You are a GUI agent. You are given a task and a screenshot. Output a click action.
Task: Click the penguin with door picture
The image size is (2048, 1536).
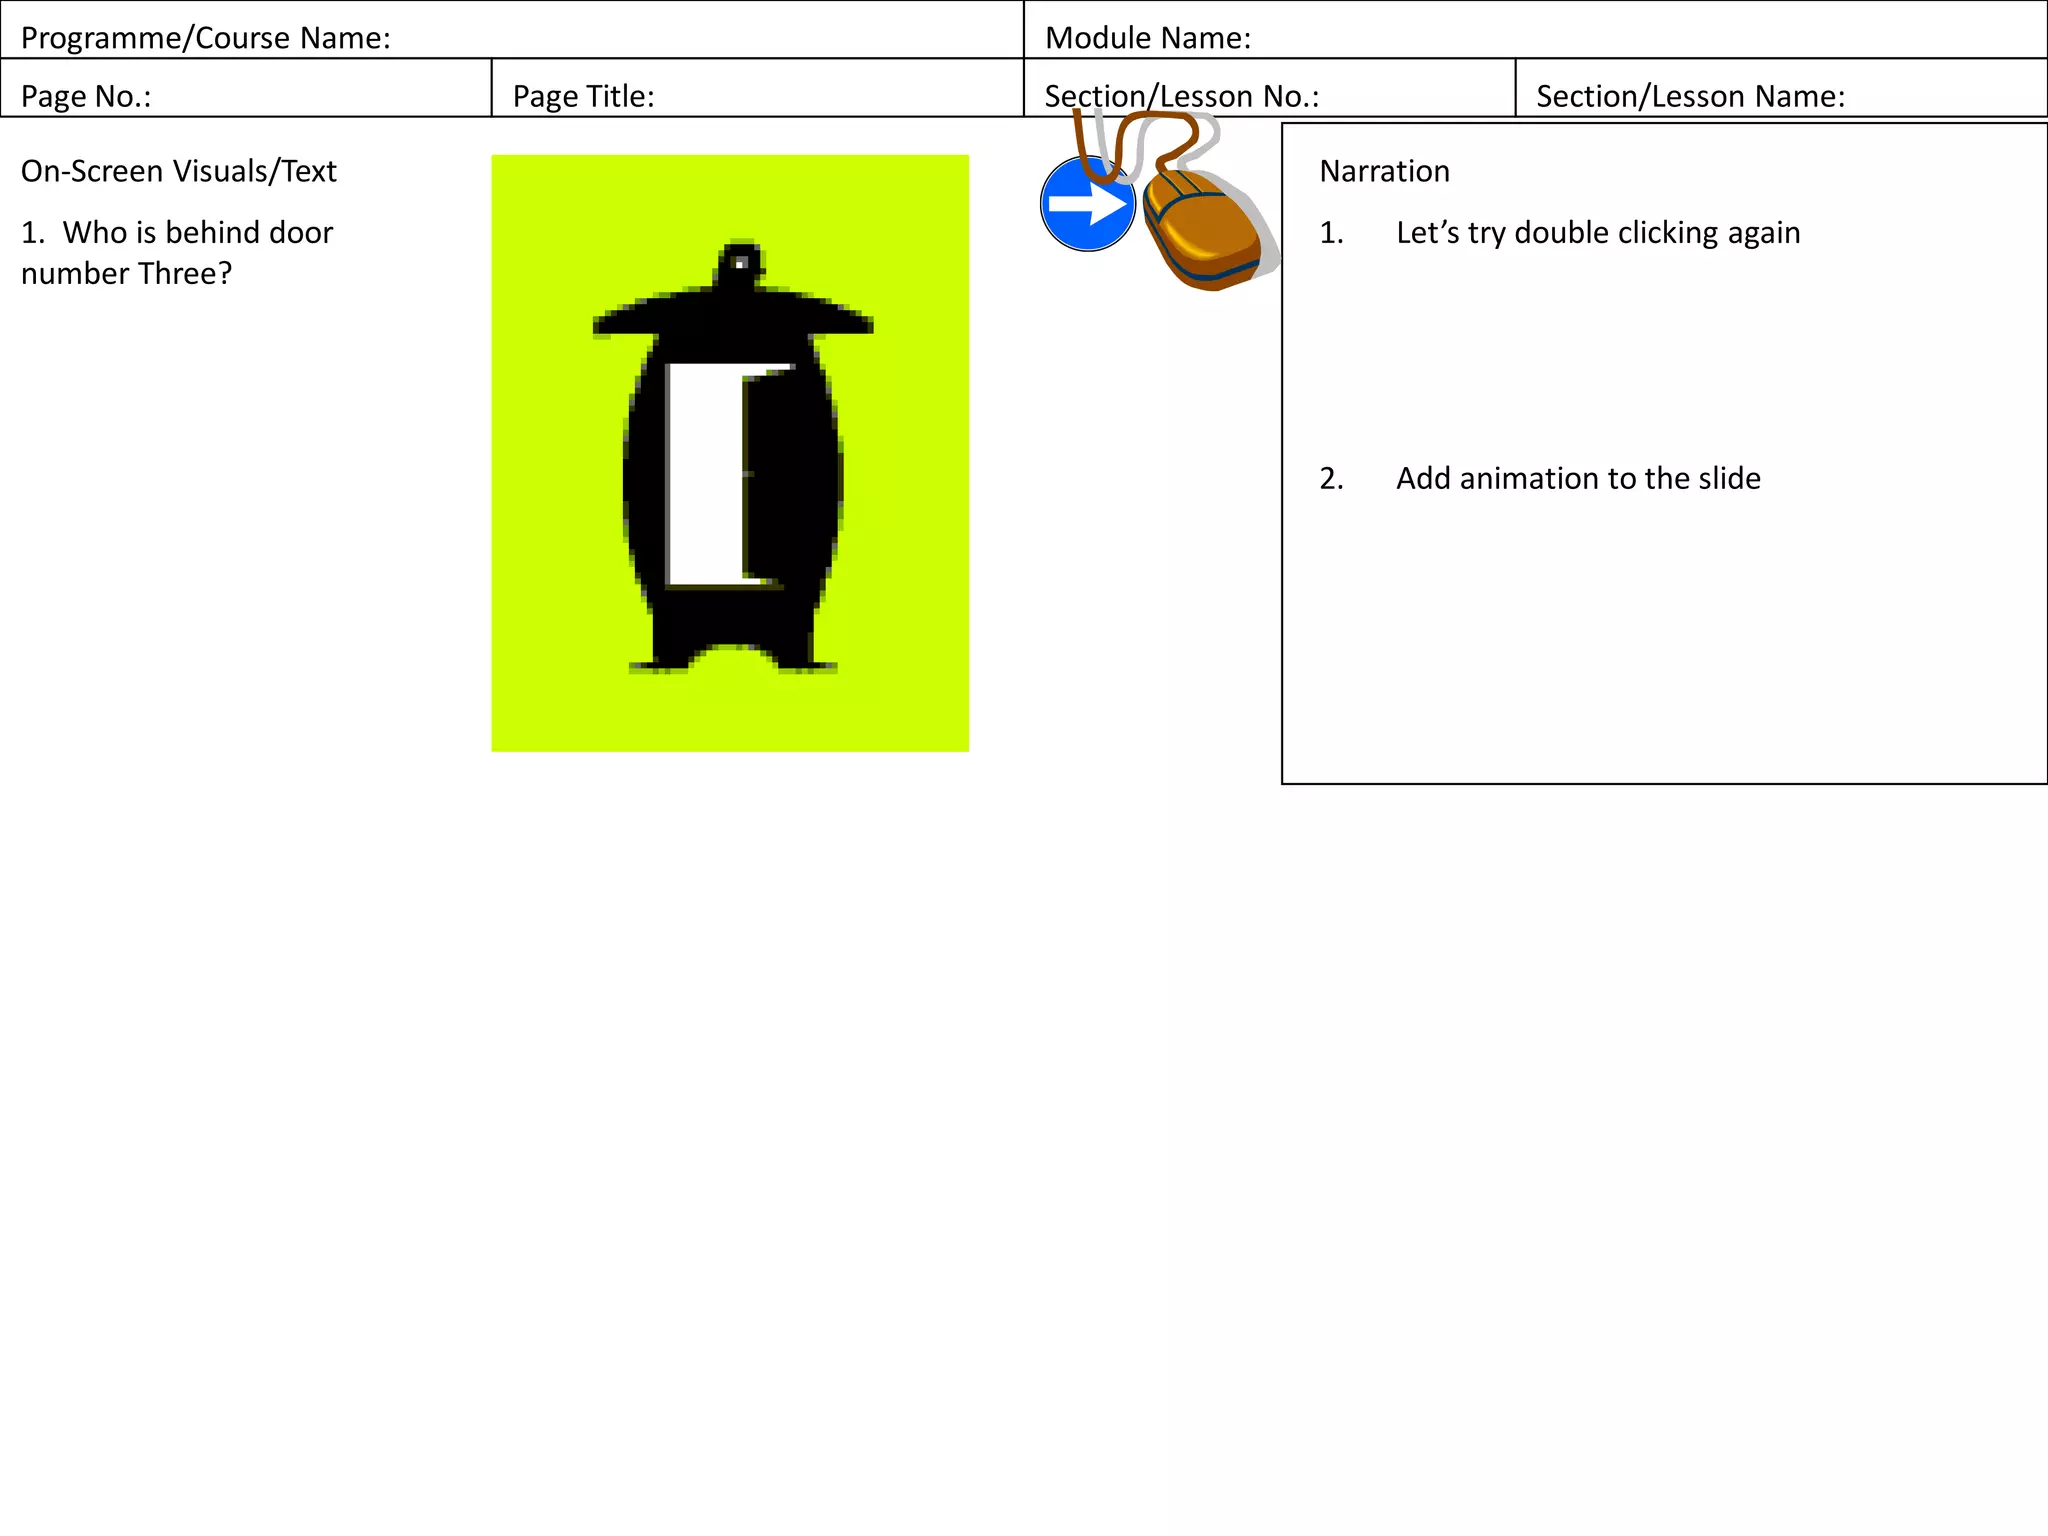point(730,453)
